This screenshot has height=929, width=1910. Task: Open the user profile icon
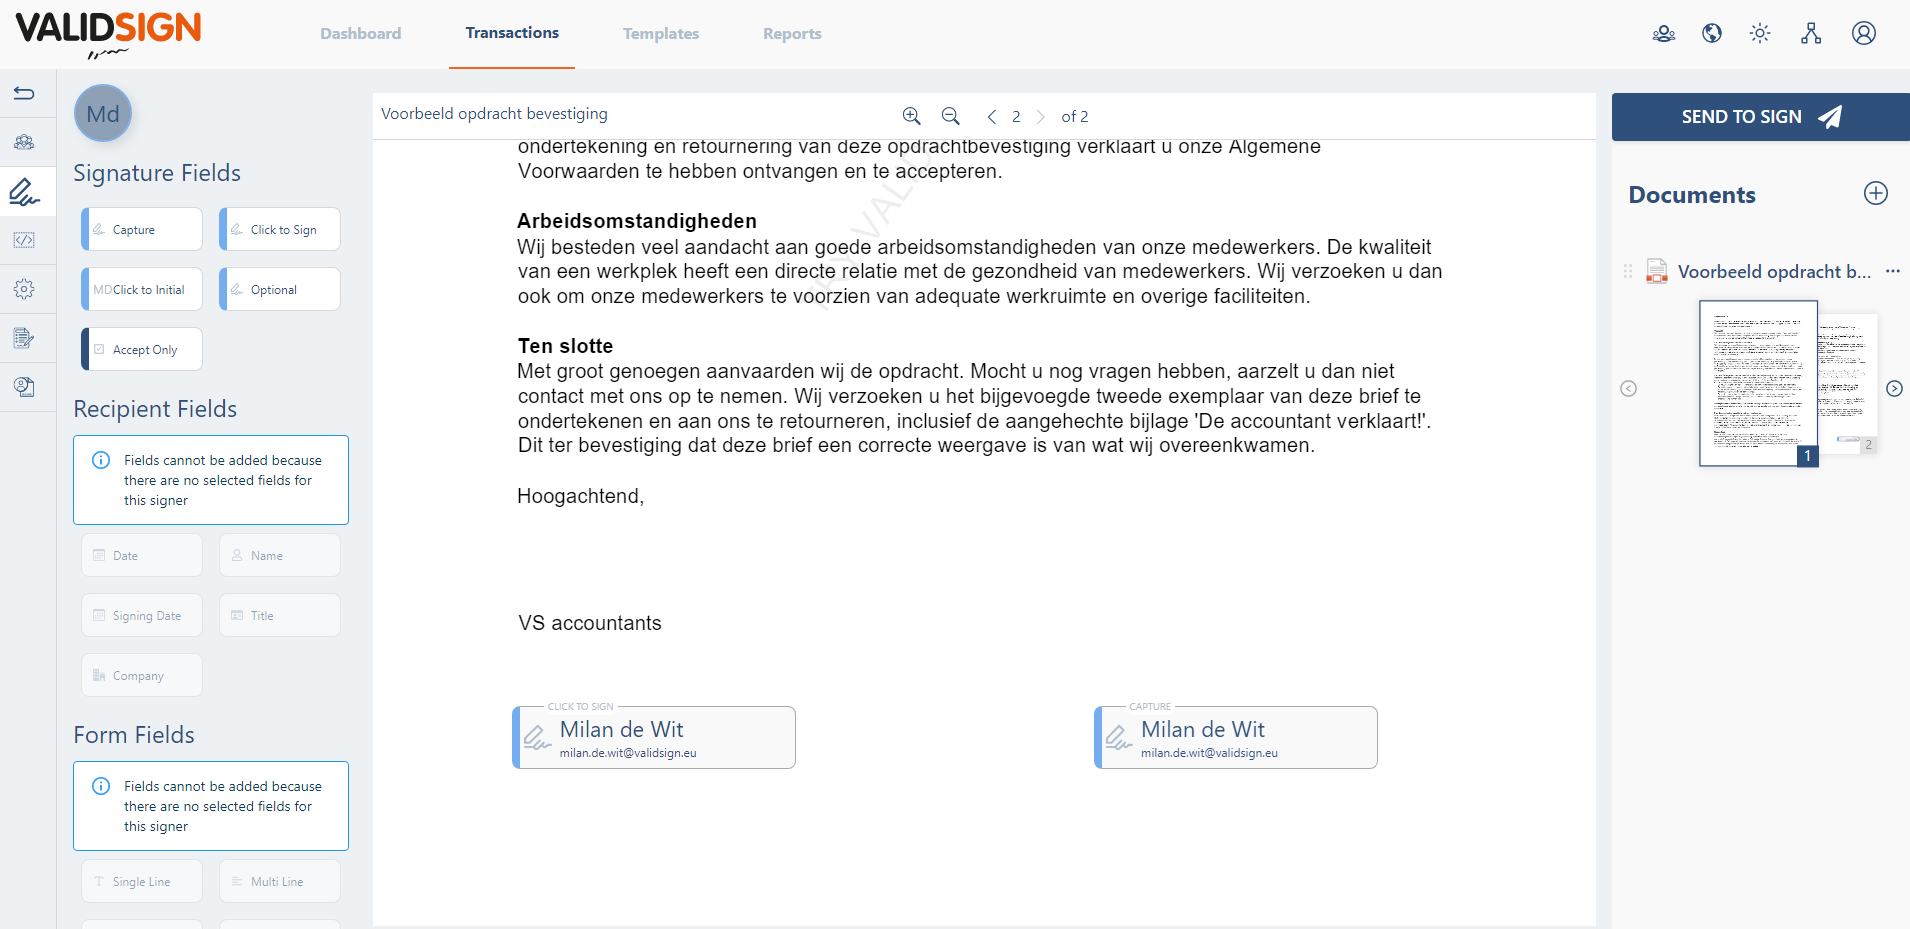coord(1864,33)
